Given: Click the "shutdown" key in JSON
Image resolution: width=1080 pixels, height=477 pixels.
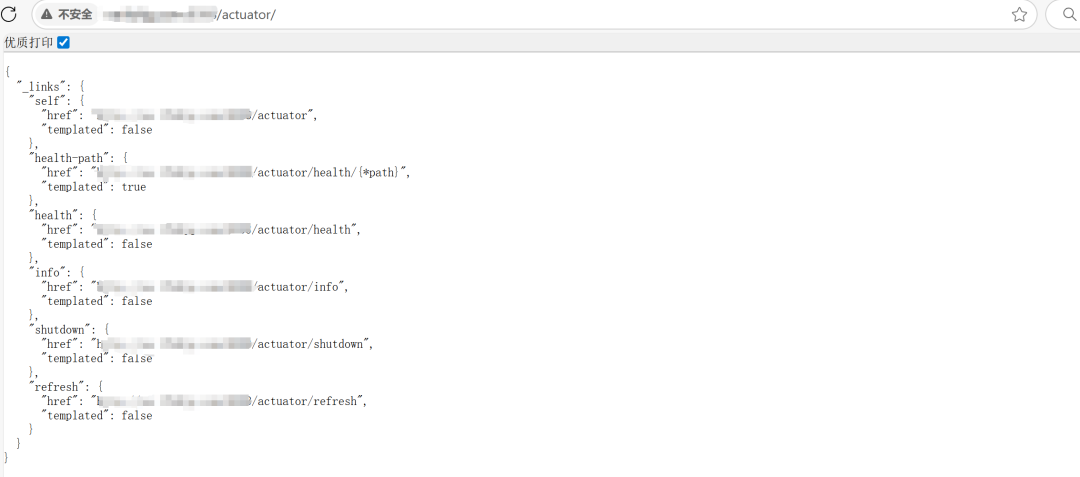Looking at the screenshot, I should (61, 330).
